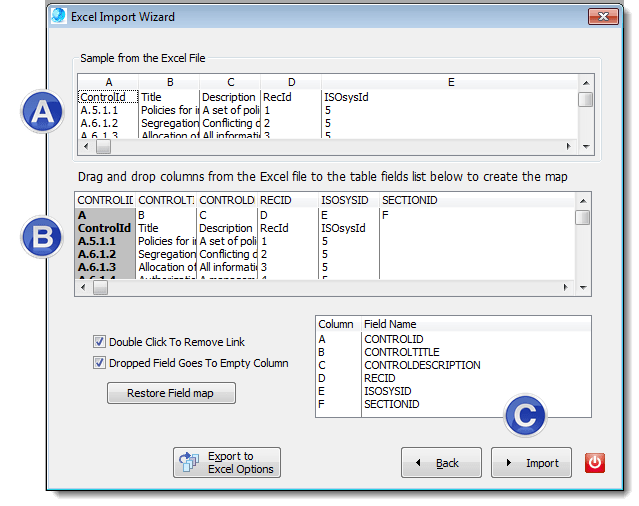Click the Excel Import Wizard title icon

click(x=59, y=16)
